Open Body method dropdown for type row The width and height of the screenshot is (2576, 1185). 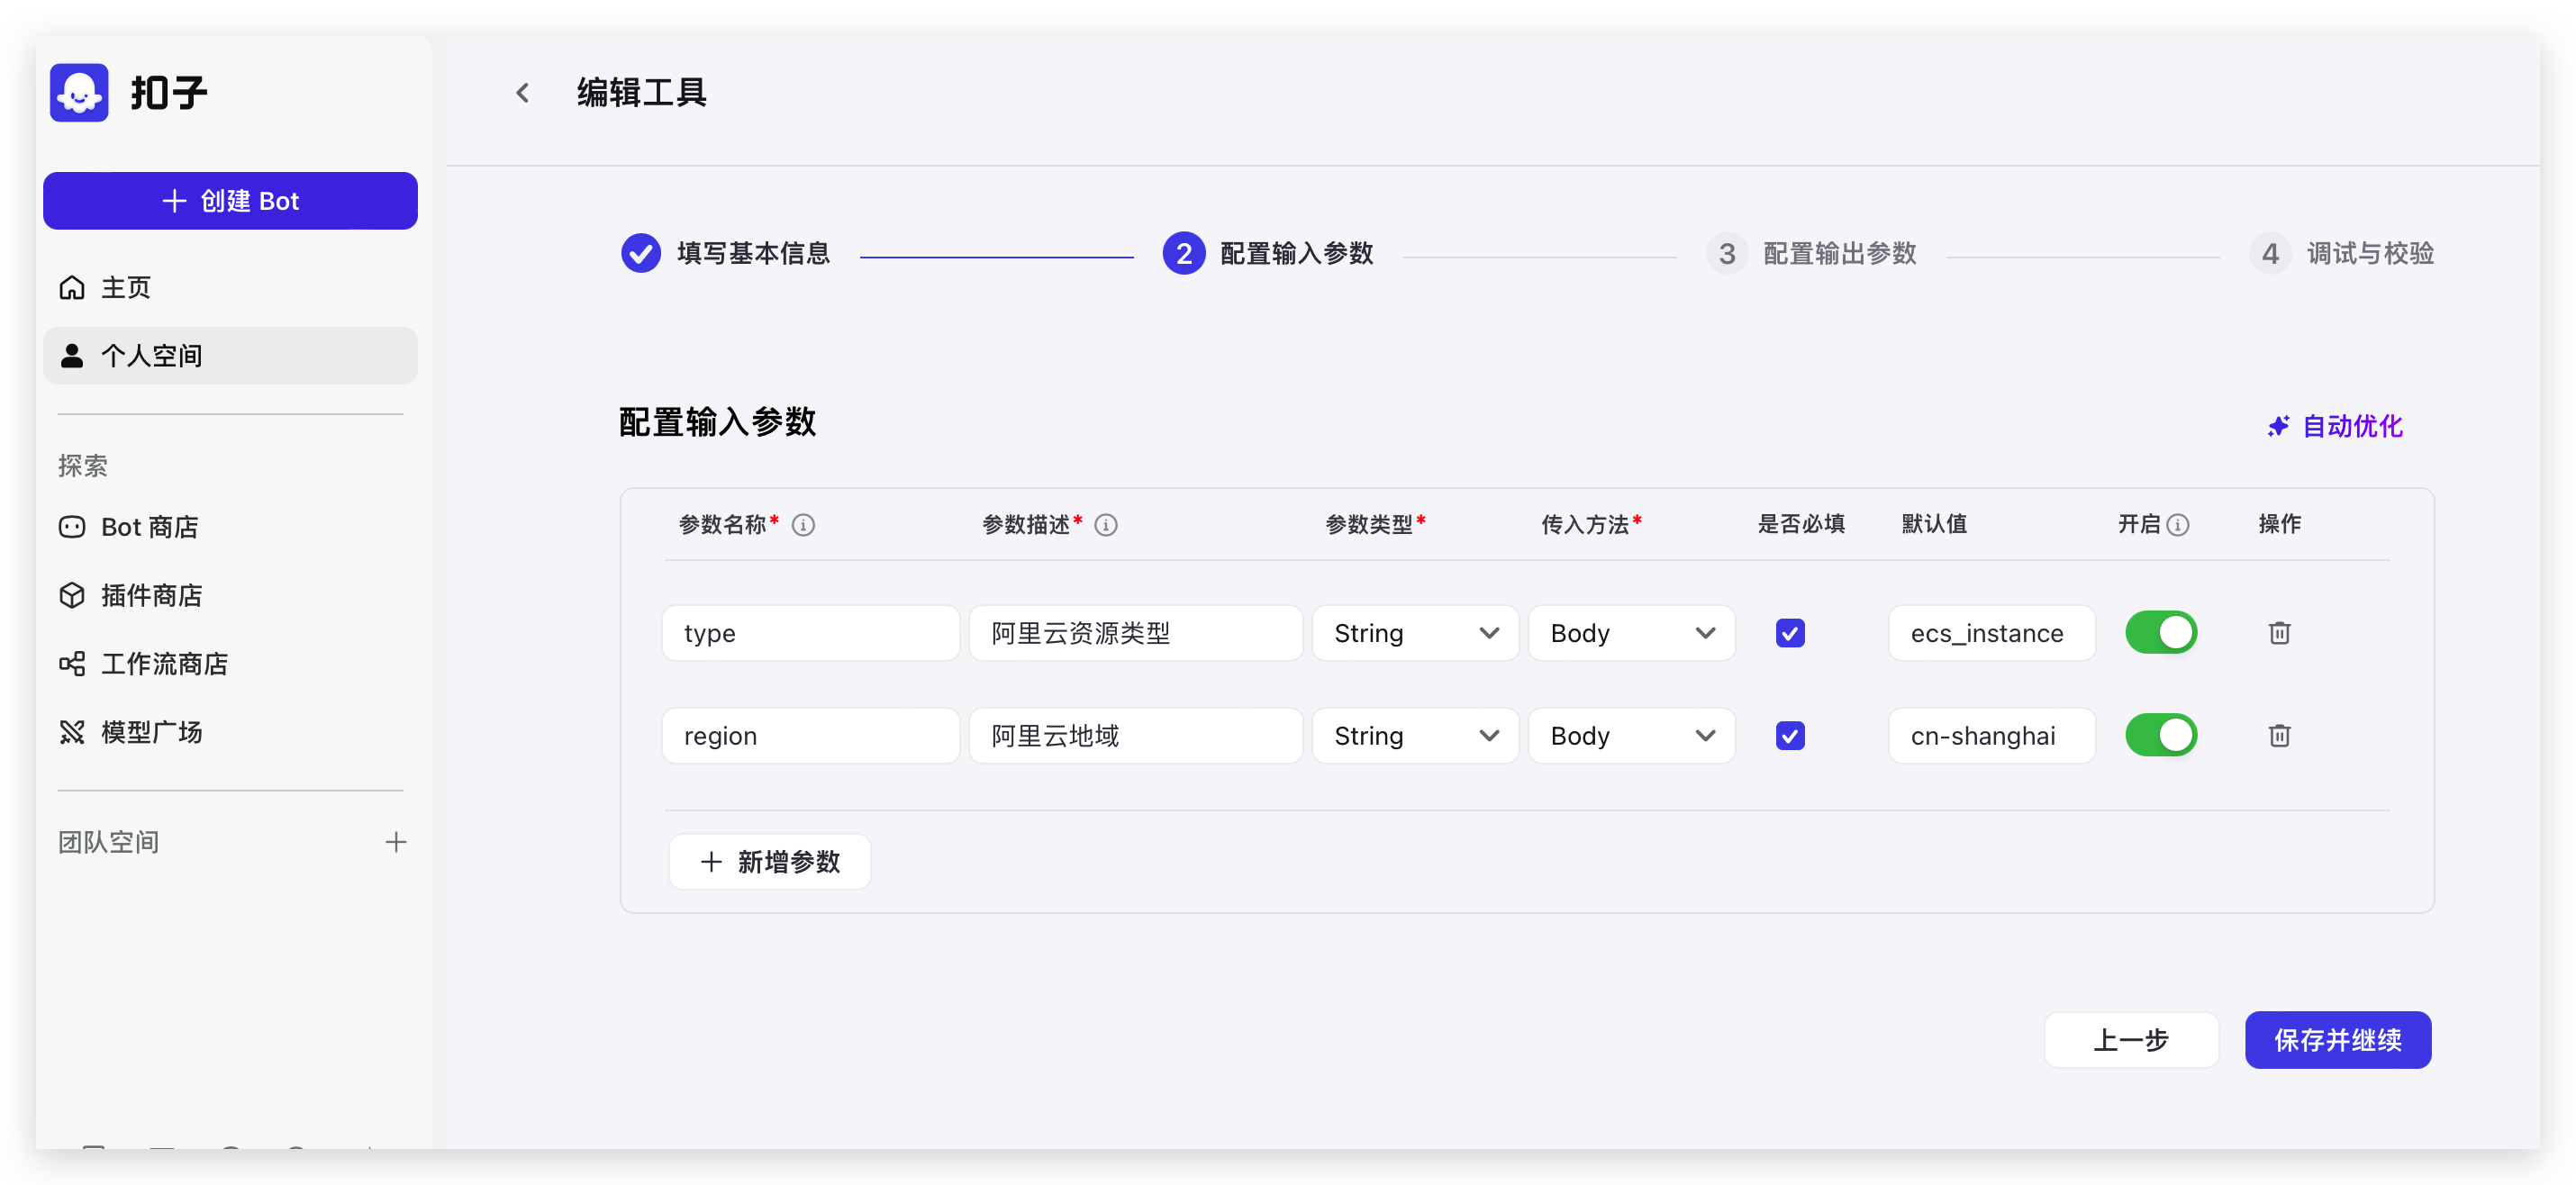(x=1631, y=633)
